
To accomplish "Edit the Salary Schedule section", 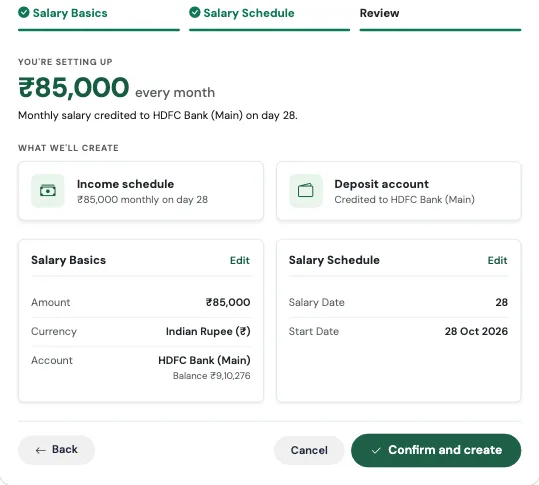I will coord(497,261).
